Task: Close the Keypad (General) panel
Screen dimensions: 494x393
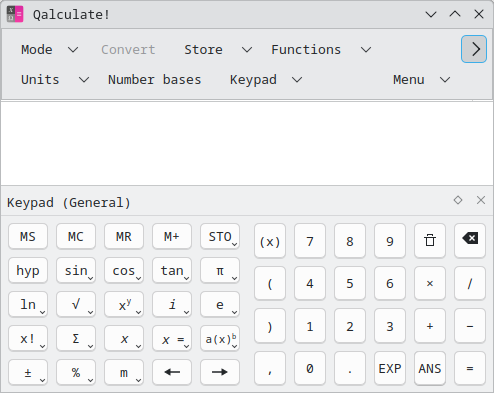Action: pos(481,200)
